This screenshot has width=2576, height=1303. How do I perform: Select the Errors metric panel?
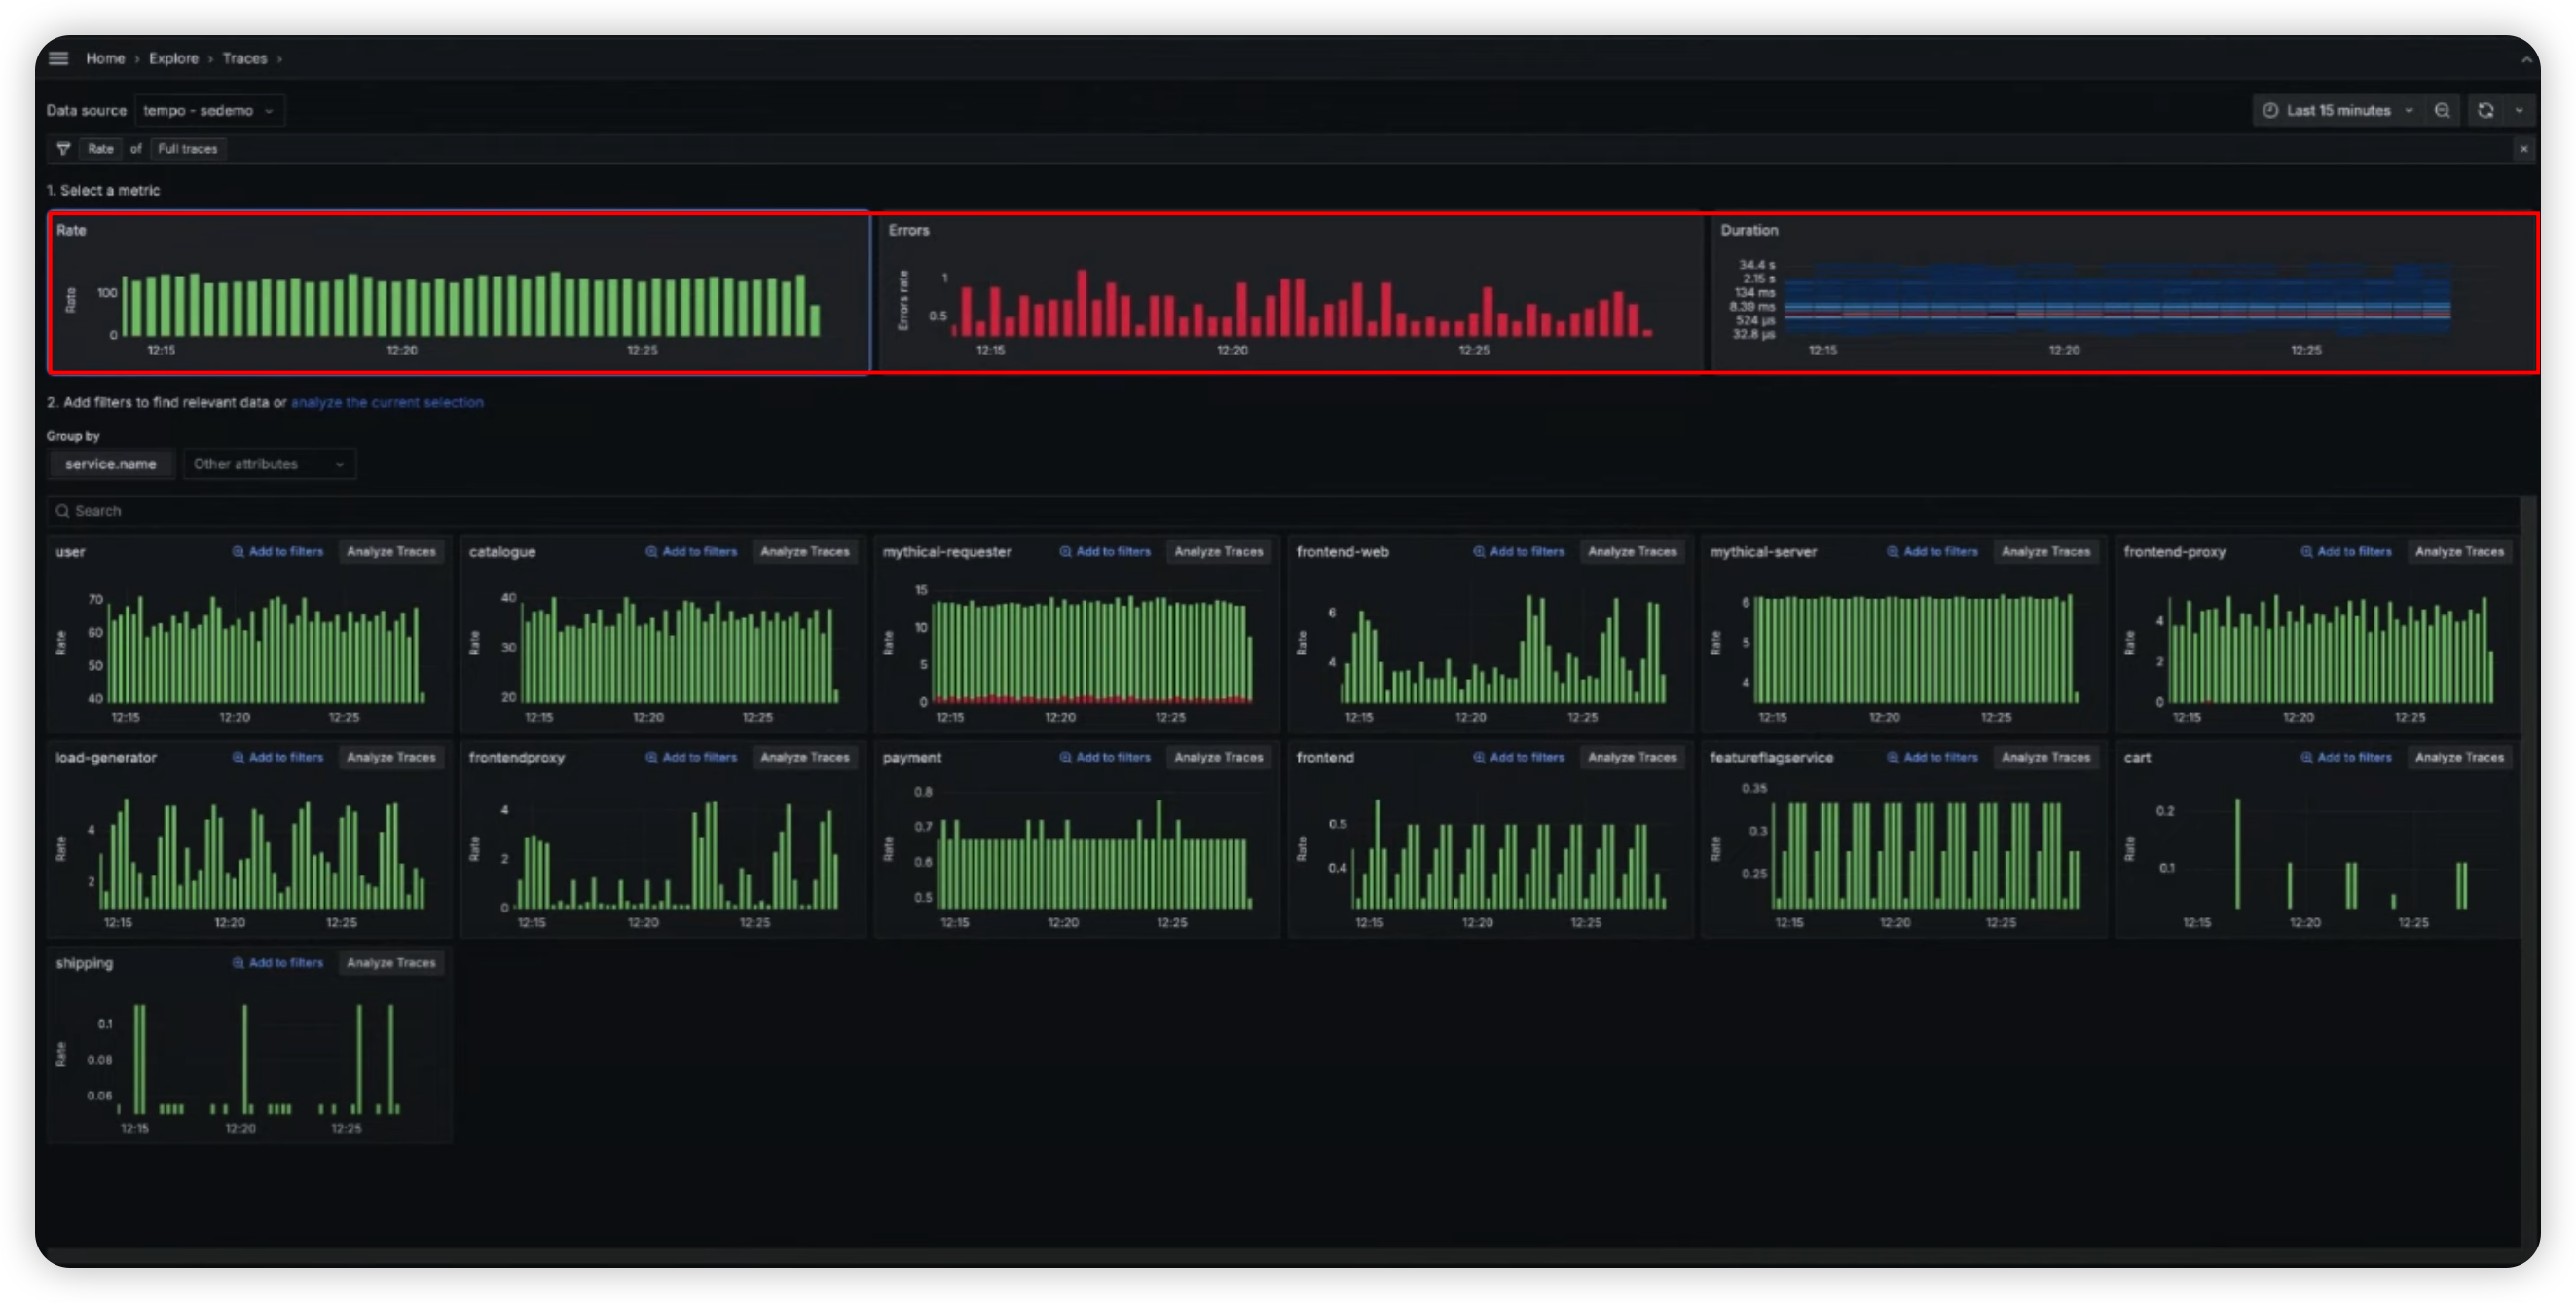tap(1290, 292)
